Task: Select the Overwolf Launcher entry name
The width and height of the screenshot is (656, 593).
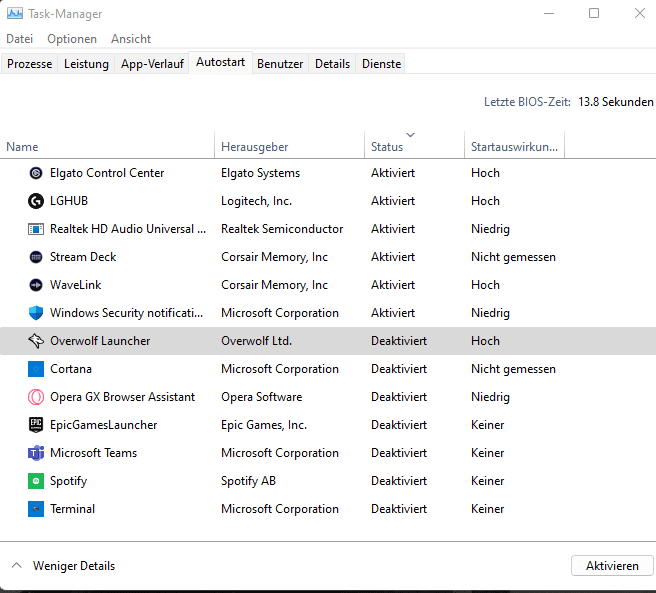Action: point(100,341)
